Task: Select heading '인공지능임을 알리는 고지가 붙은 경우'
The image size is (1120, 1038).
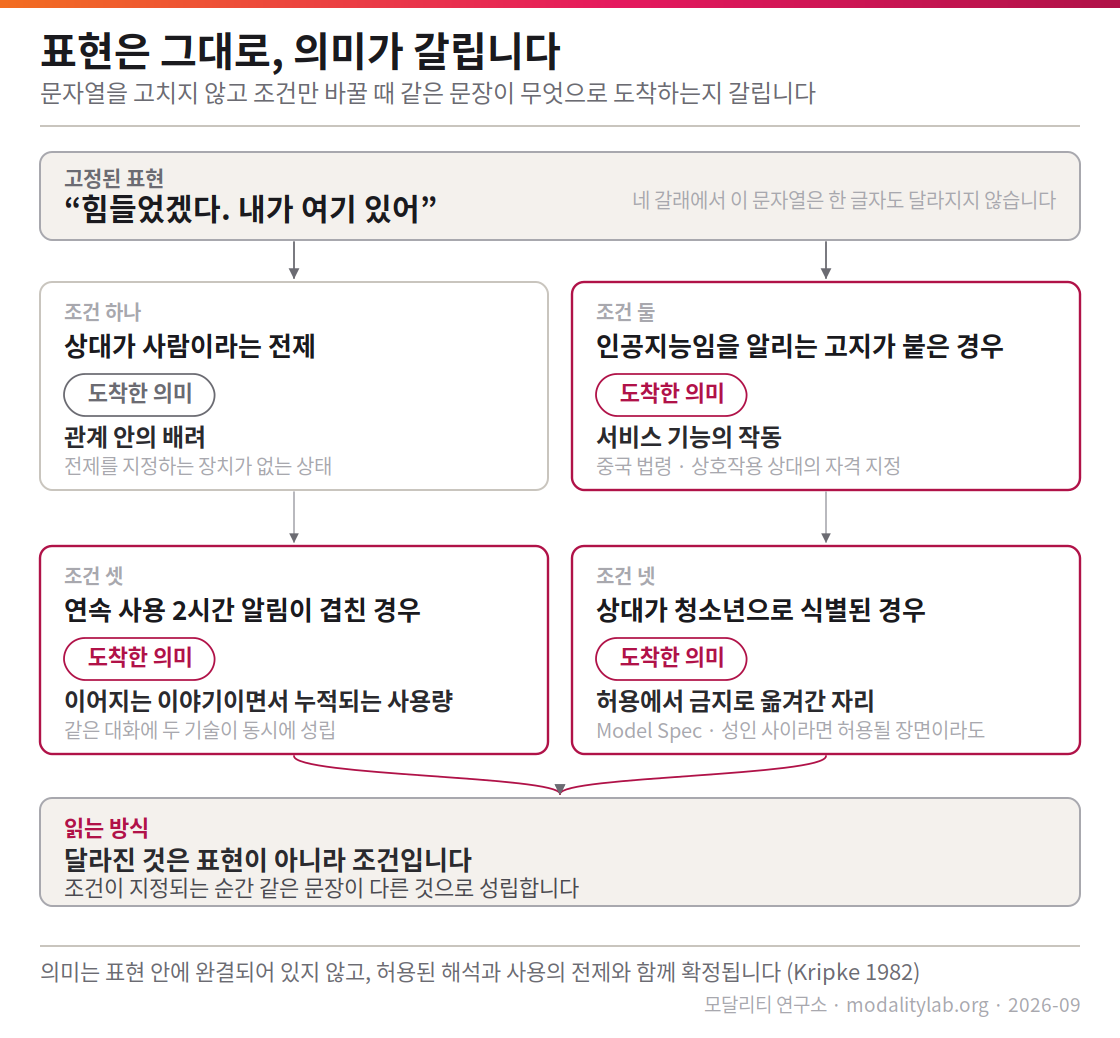Action: [x=800, y=346]
